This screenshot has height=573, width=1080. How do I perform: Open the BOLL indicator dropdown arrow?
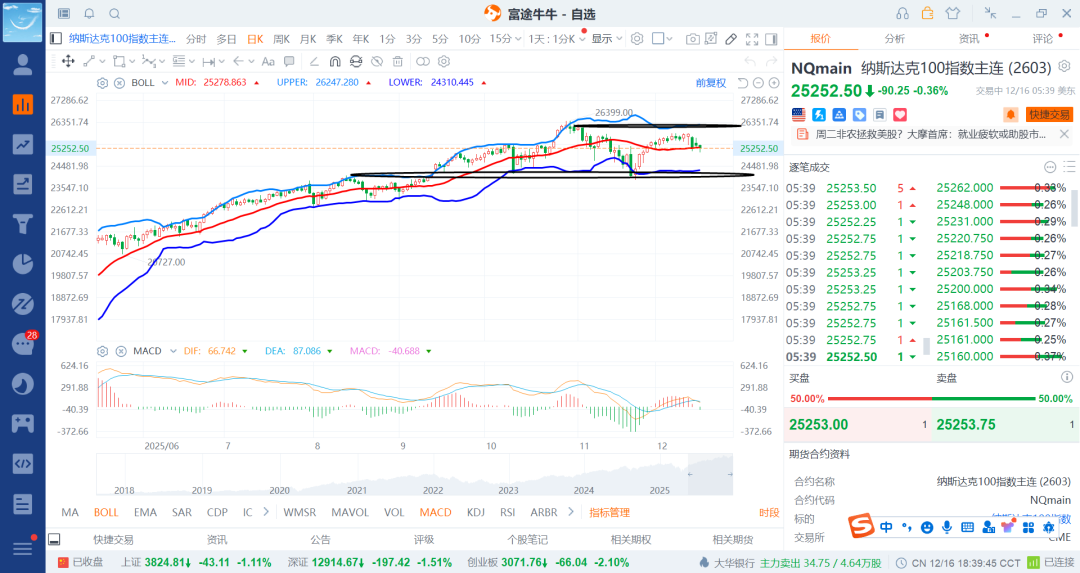[165, 83]
